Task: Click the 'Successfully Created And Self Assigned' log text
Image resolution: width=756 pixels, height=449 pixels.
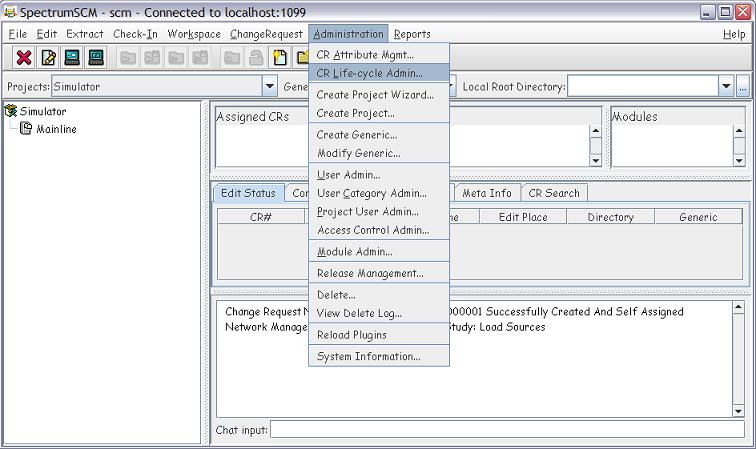Action: 585,312
